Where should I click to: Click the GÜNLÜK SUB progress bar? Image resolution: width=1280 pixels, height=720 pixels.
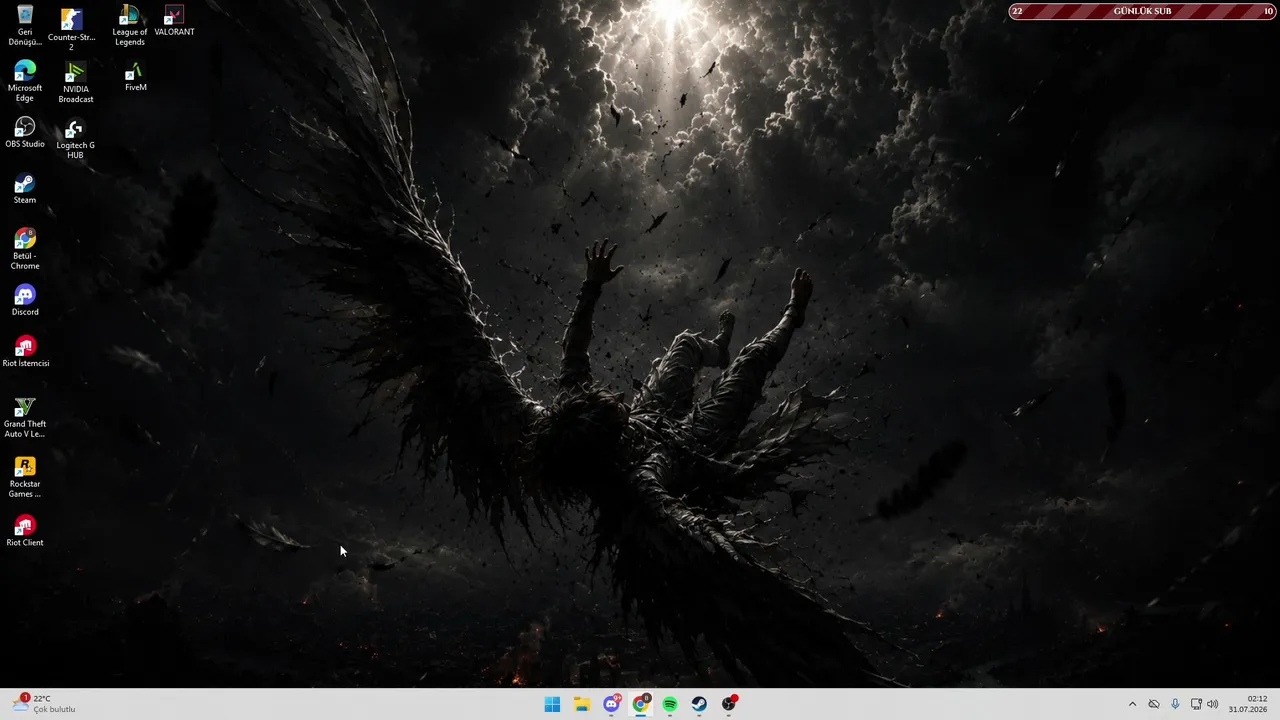pyautogui.click(x=1143, y=11)
